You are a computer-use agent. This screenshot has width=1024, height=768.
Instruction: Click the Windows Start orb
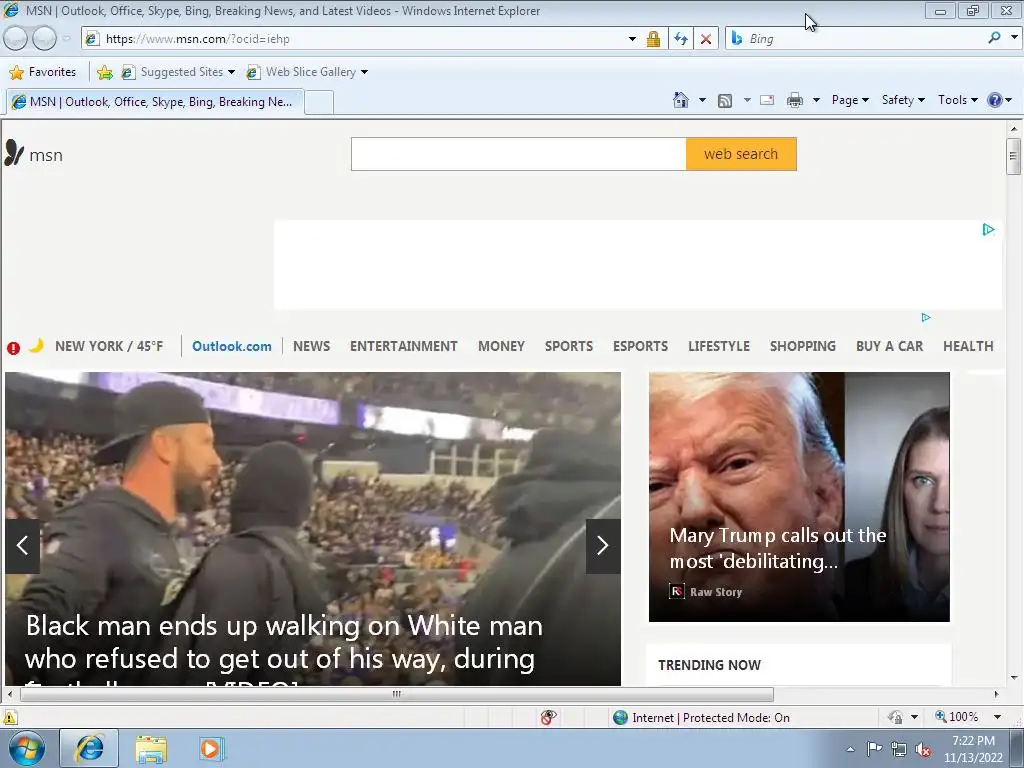[27, 748]
